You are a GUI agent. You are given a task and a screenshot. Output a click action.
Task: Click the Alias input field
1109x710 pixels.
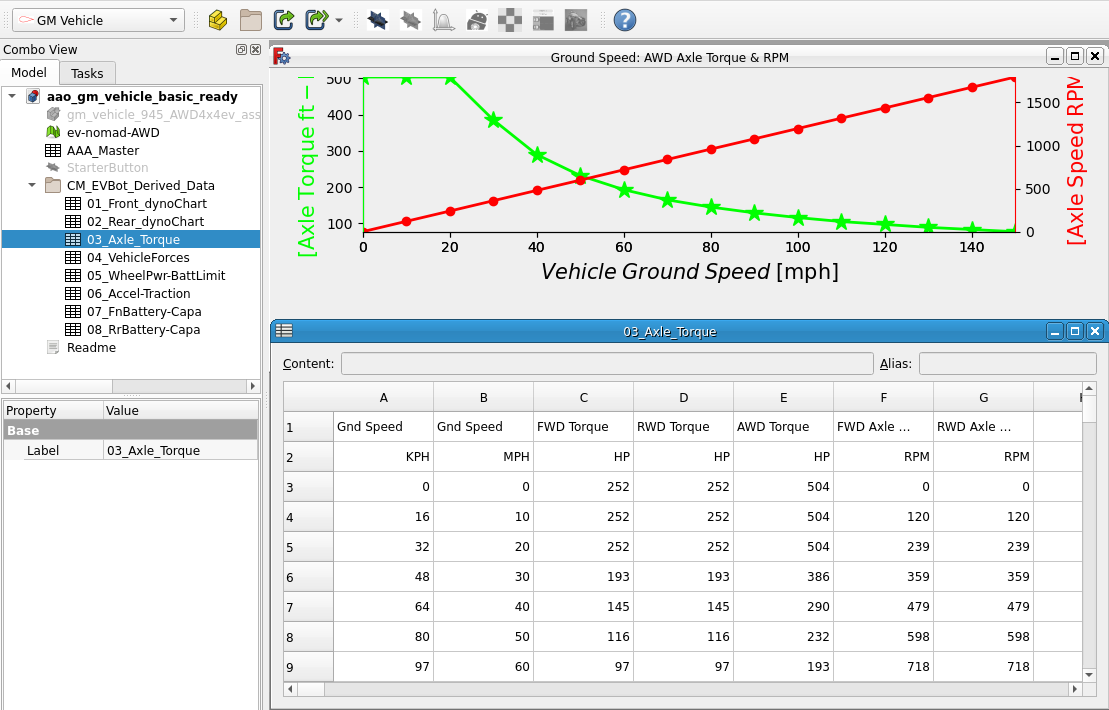pos(1007,363)
